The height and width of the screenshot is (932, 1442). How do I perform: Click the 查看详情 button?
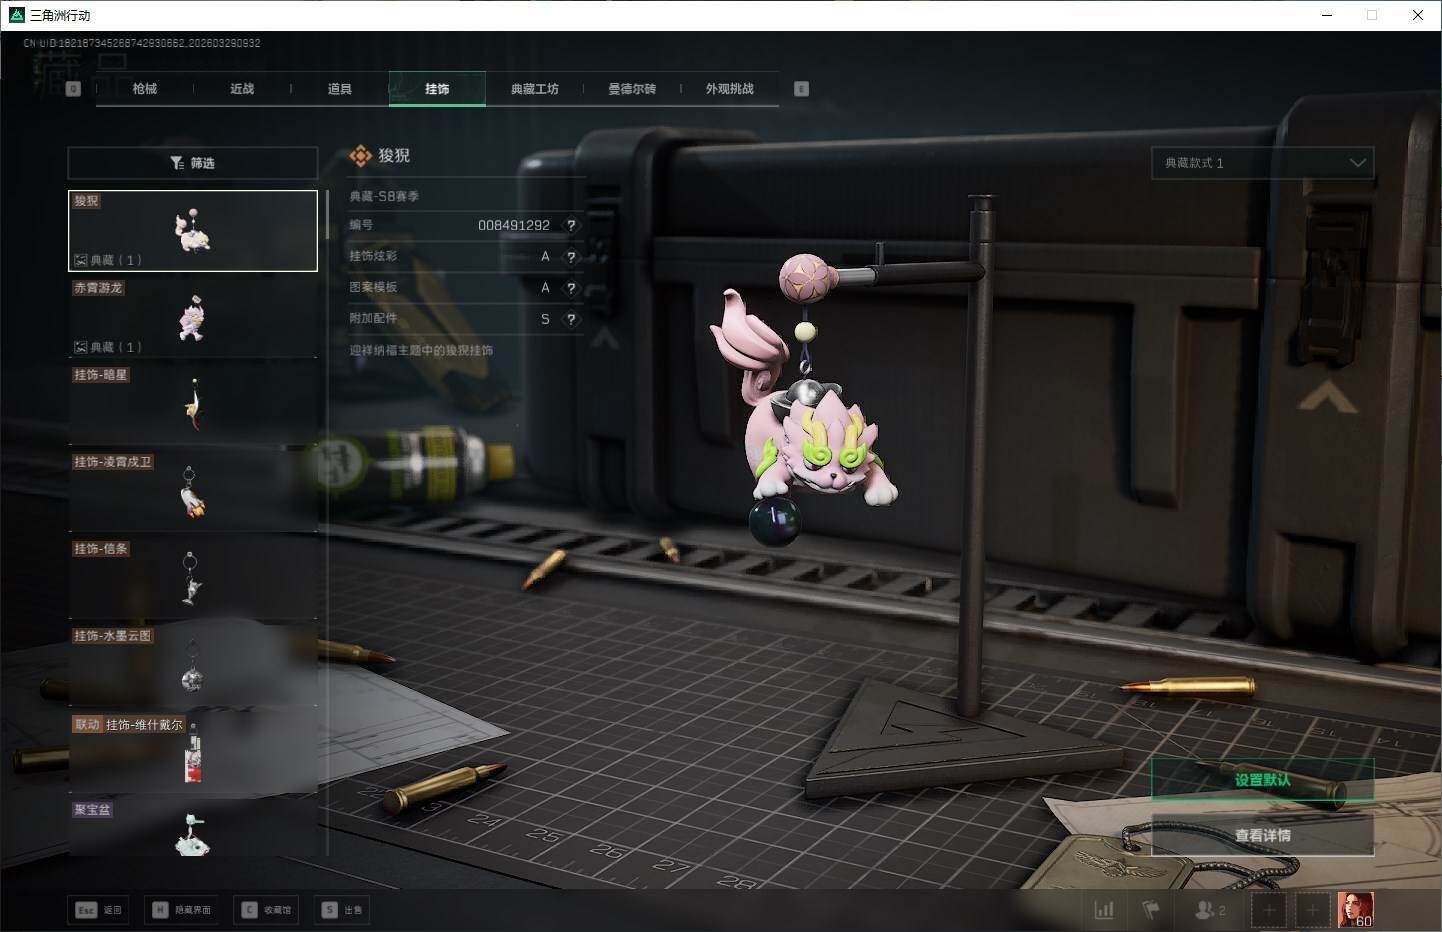pos(1262,835)
